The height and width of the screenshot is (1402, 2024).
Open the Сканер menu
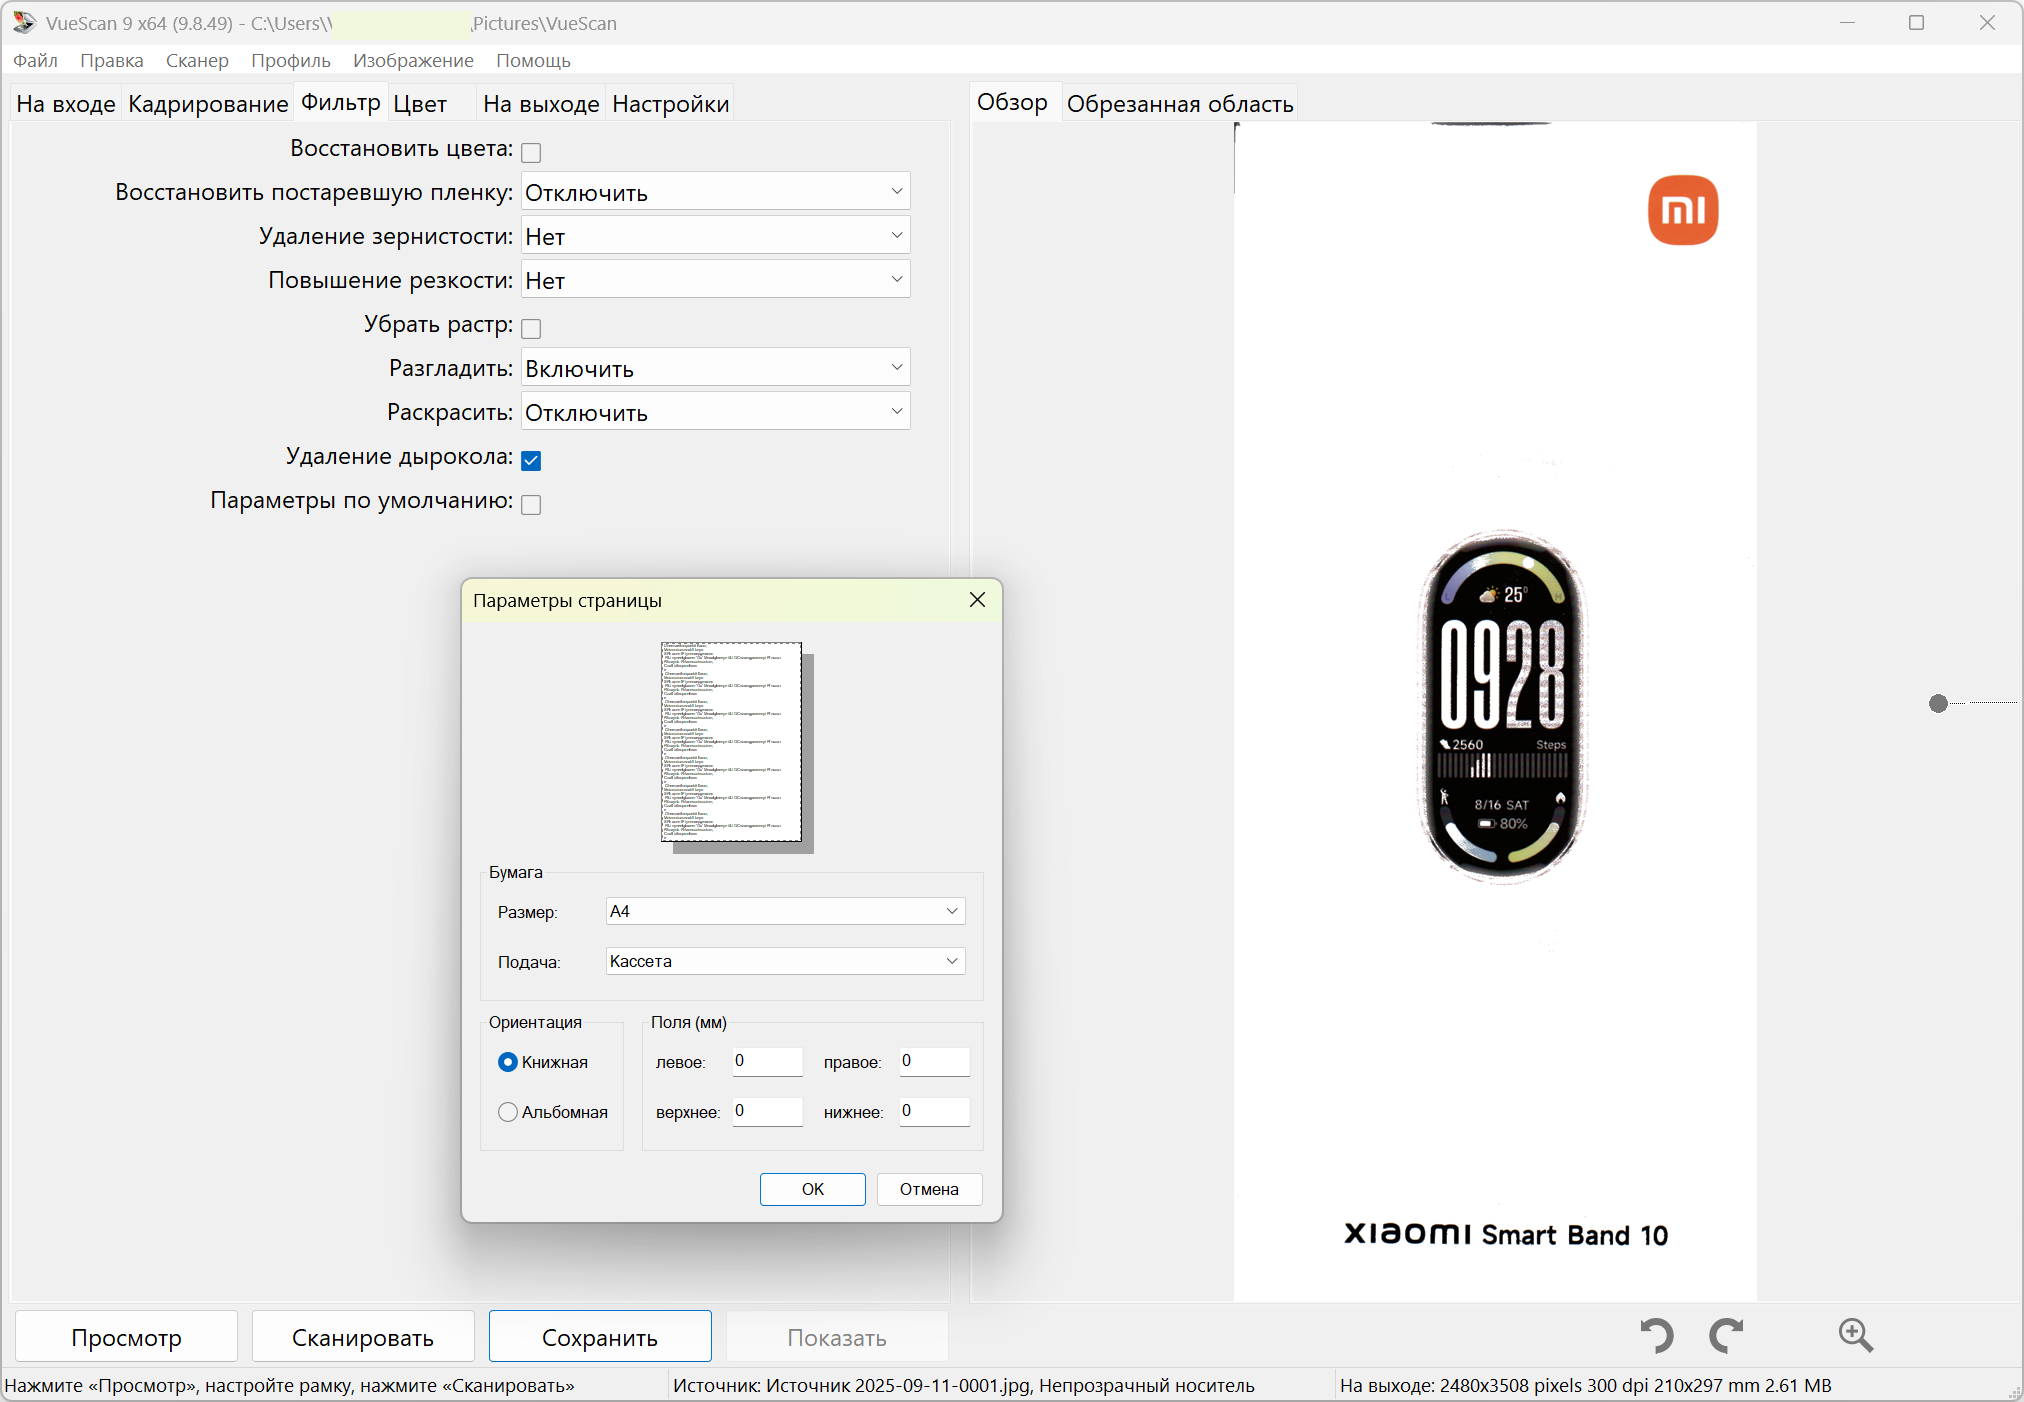coord(197,60)
